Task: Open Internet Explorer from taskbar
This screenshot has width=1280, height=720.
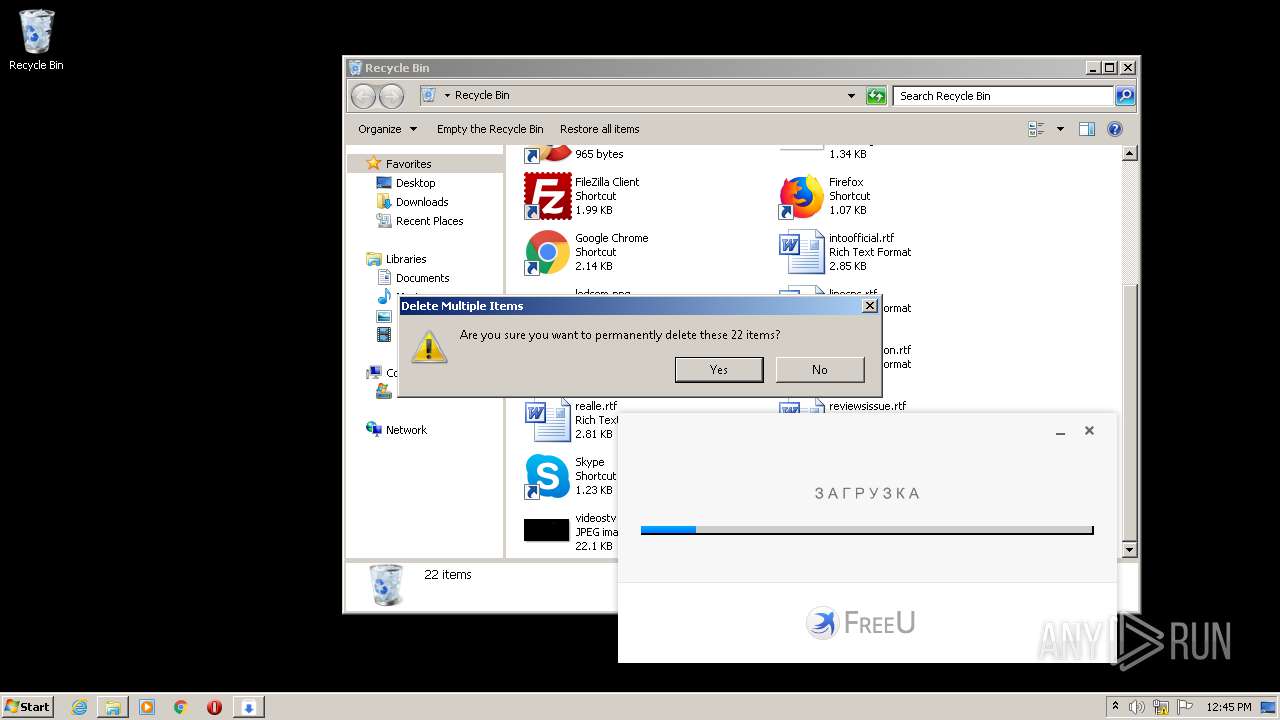Action: (79, 707)
